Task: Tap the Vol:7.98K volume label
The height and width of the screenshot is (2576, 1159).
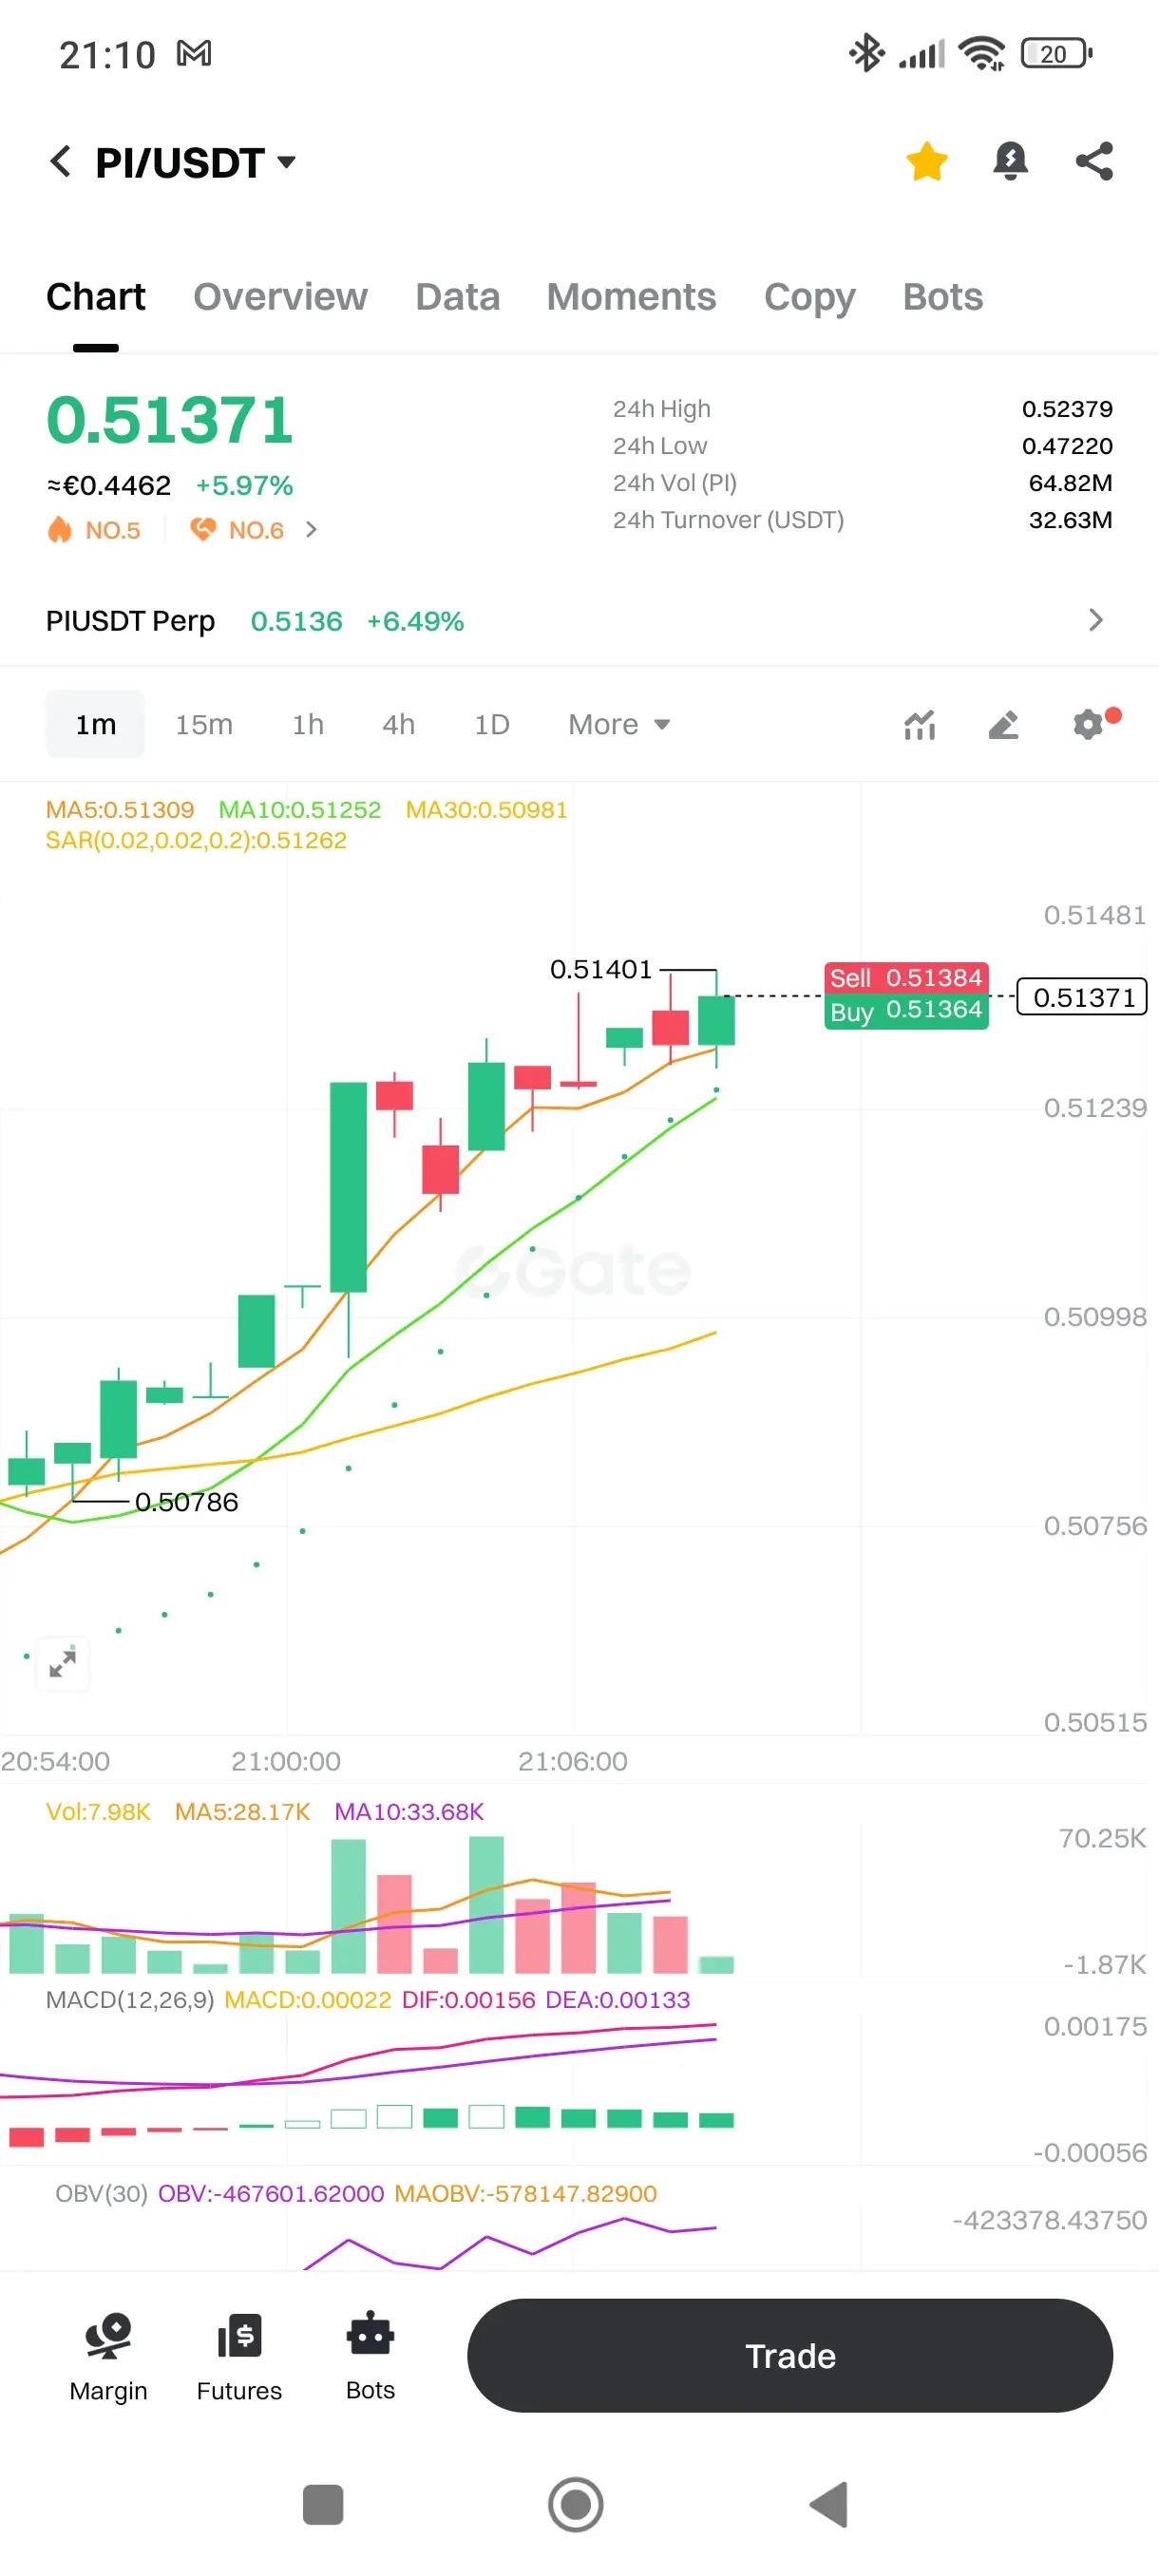Action: [98, 1812]
